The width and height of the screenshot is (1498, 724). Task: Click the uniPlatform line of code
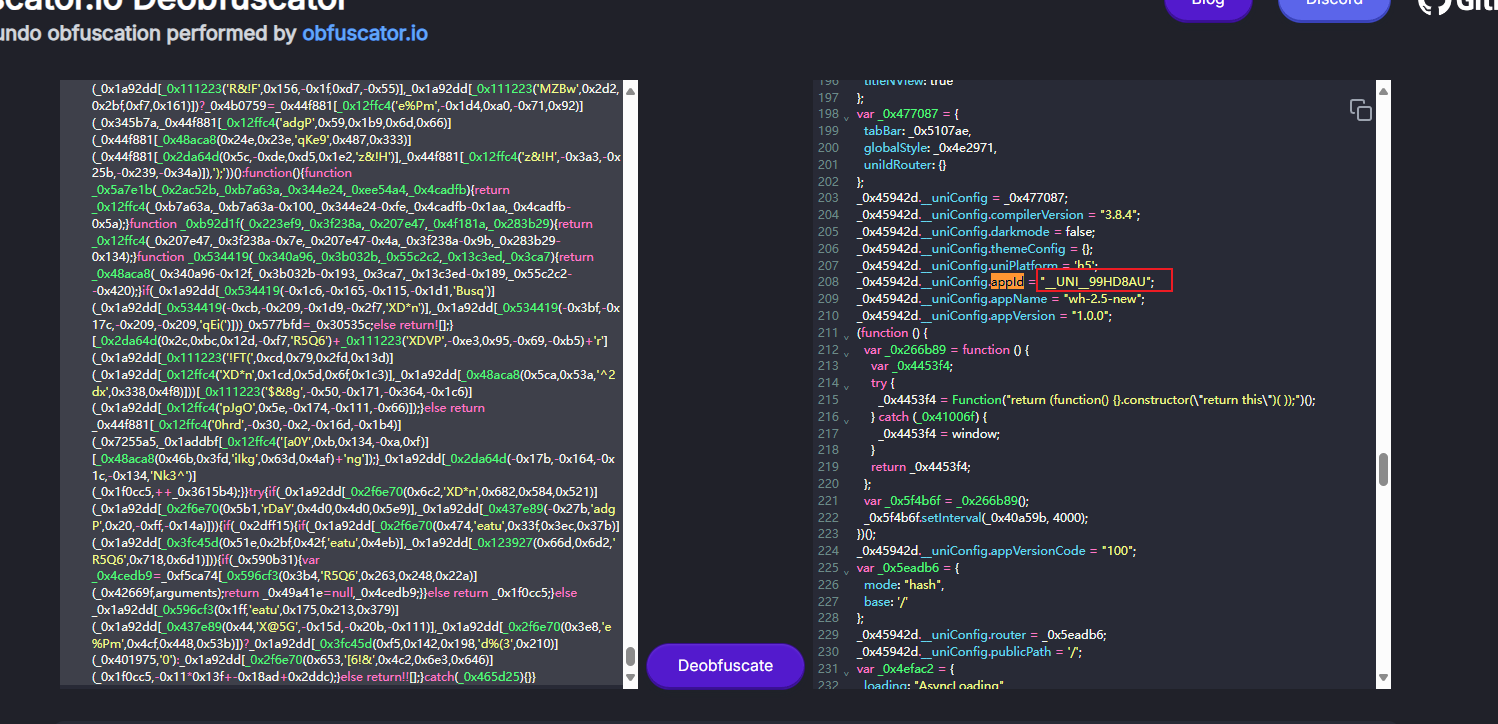click(x=977, y=266)
